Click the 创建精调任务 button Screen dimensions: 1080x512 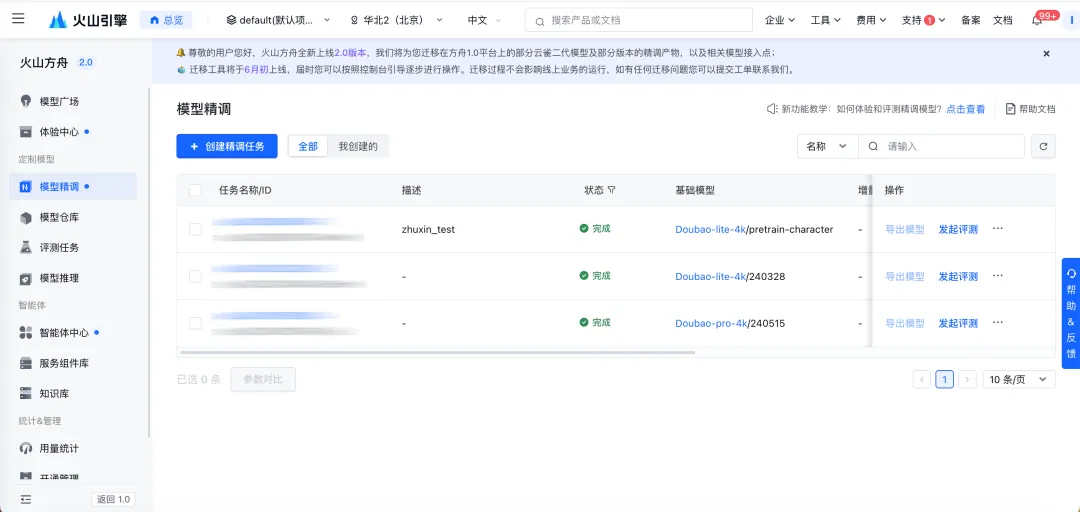[227, 146]
